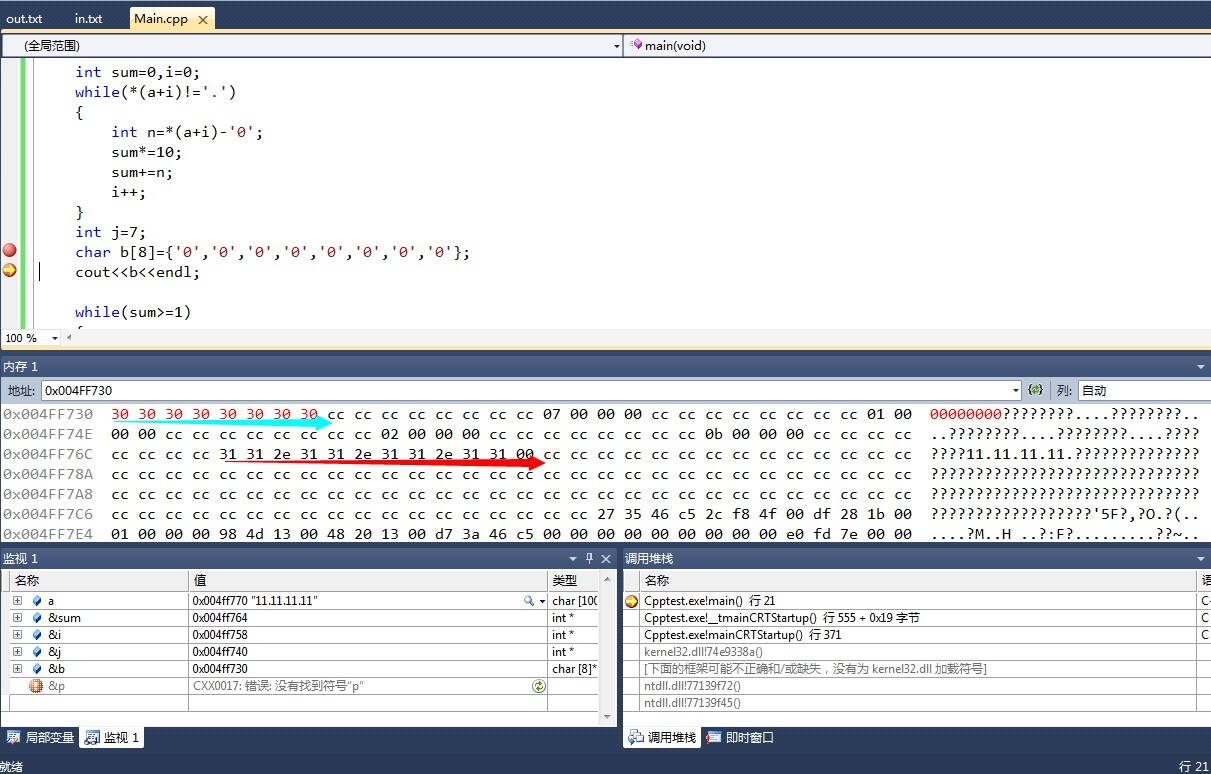Viewport: 1211px width, 774px height.
Task: Close the Main.cpp tab
Action: [205, 18]
